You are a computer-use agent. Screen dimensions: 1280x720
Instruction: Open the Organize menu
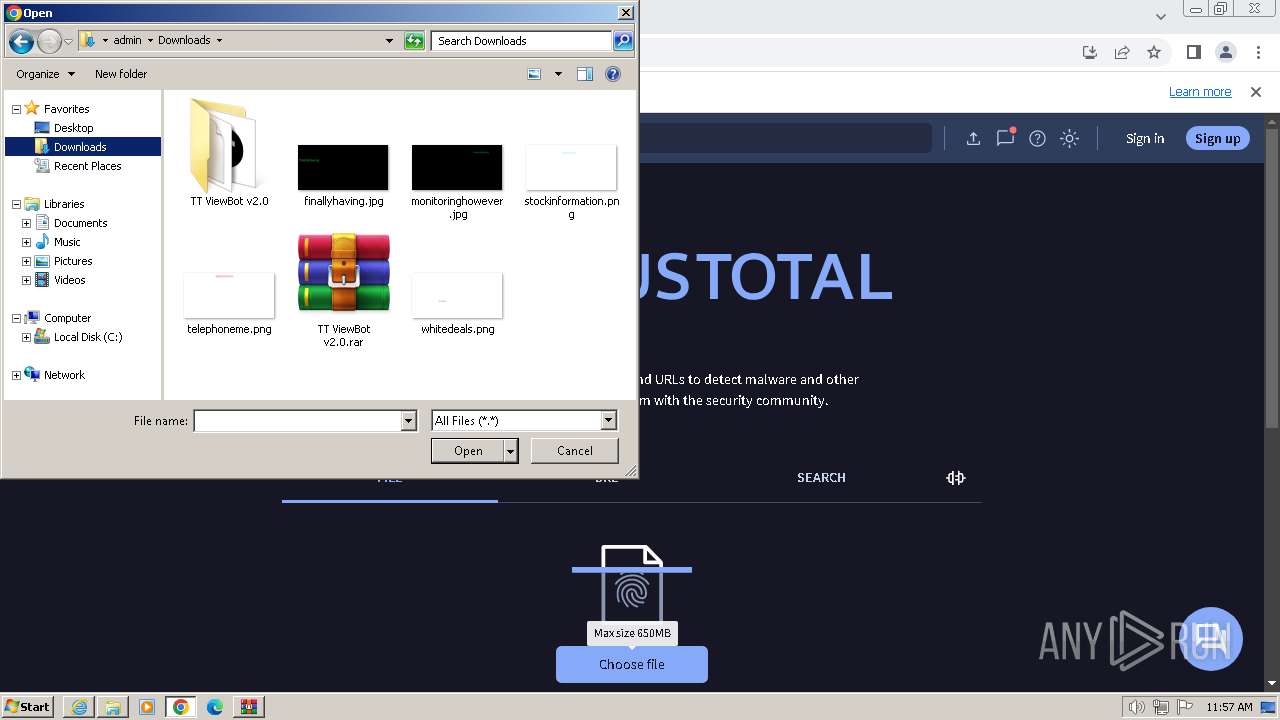click(45, 74)
